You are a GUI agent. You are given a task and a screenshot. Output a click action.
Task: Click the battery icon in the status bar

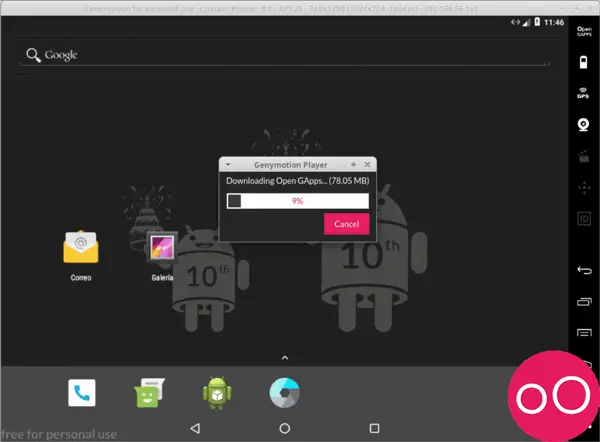tap(537, 22)
